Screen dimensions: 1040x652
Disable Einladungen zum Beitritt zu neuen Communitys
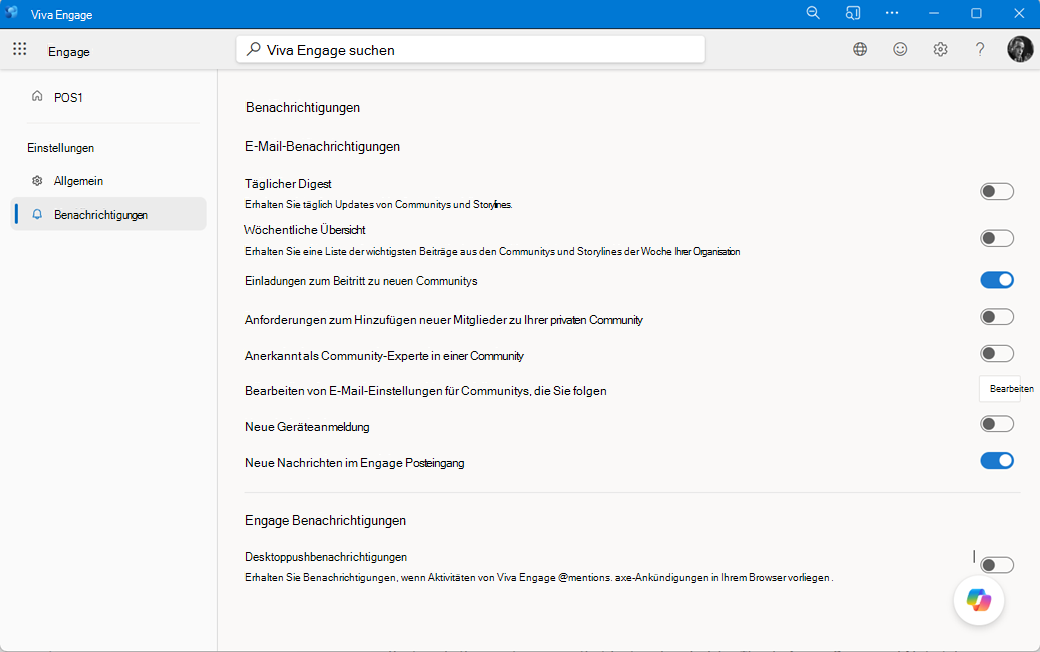pos(997,280)
